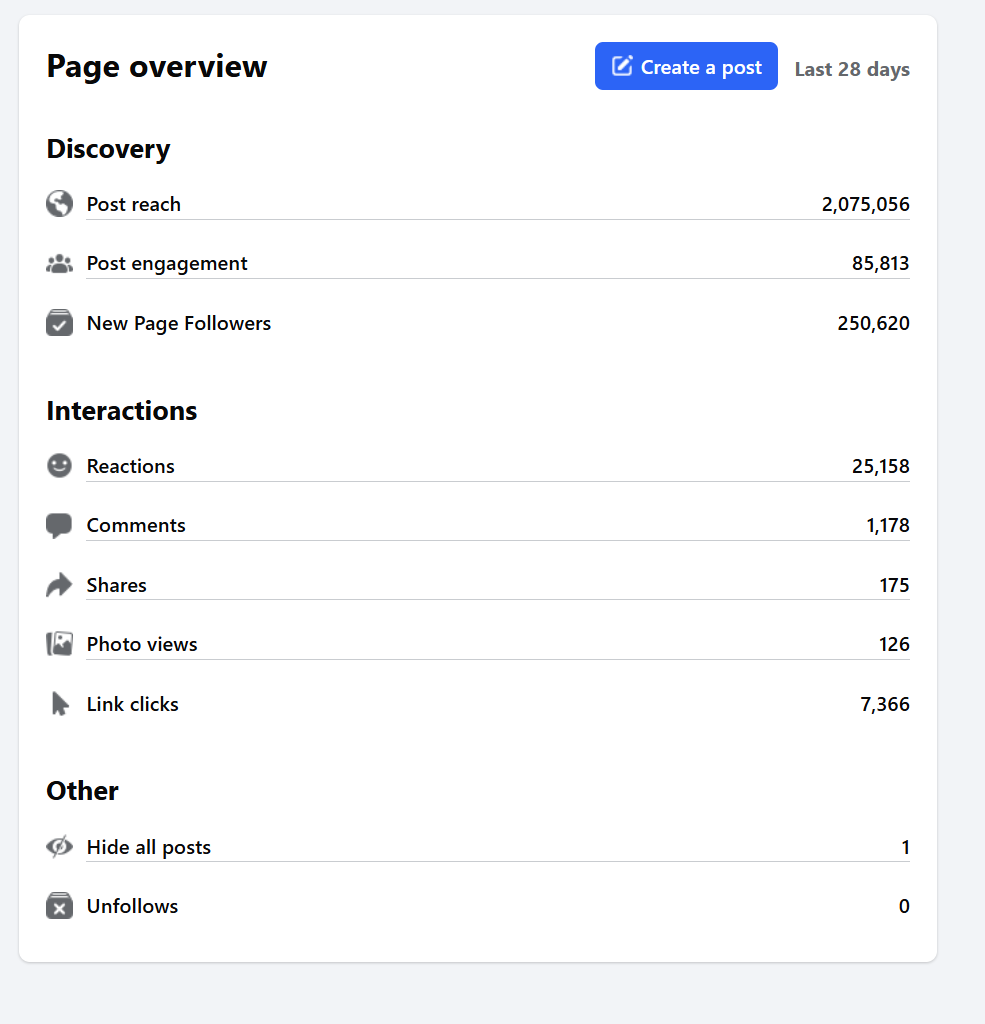Click the Link clicks cursor icon
985x1024 pixels.
coord(60,704)
